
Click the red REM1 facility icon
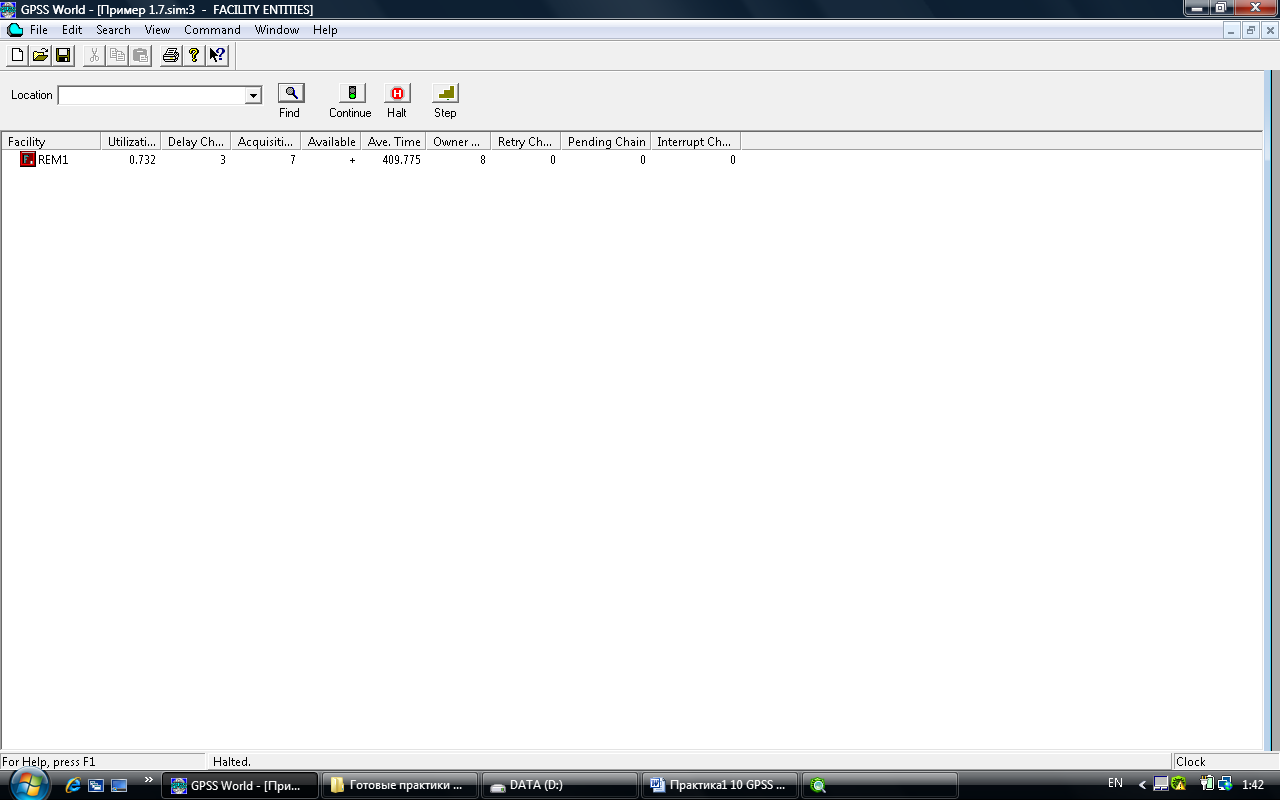pyautogui.click(x=28, y=160)
